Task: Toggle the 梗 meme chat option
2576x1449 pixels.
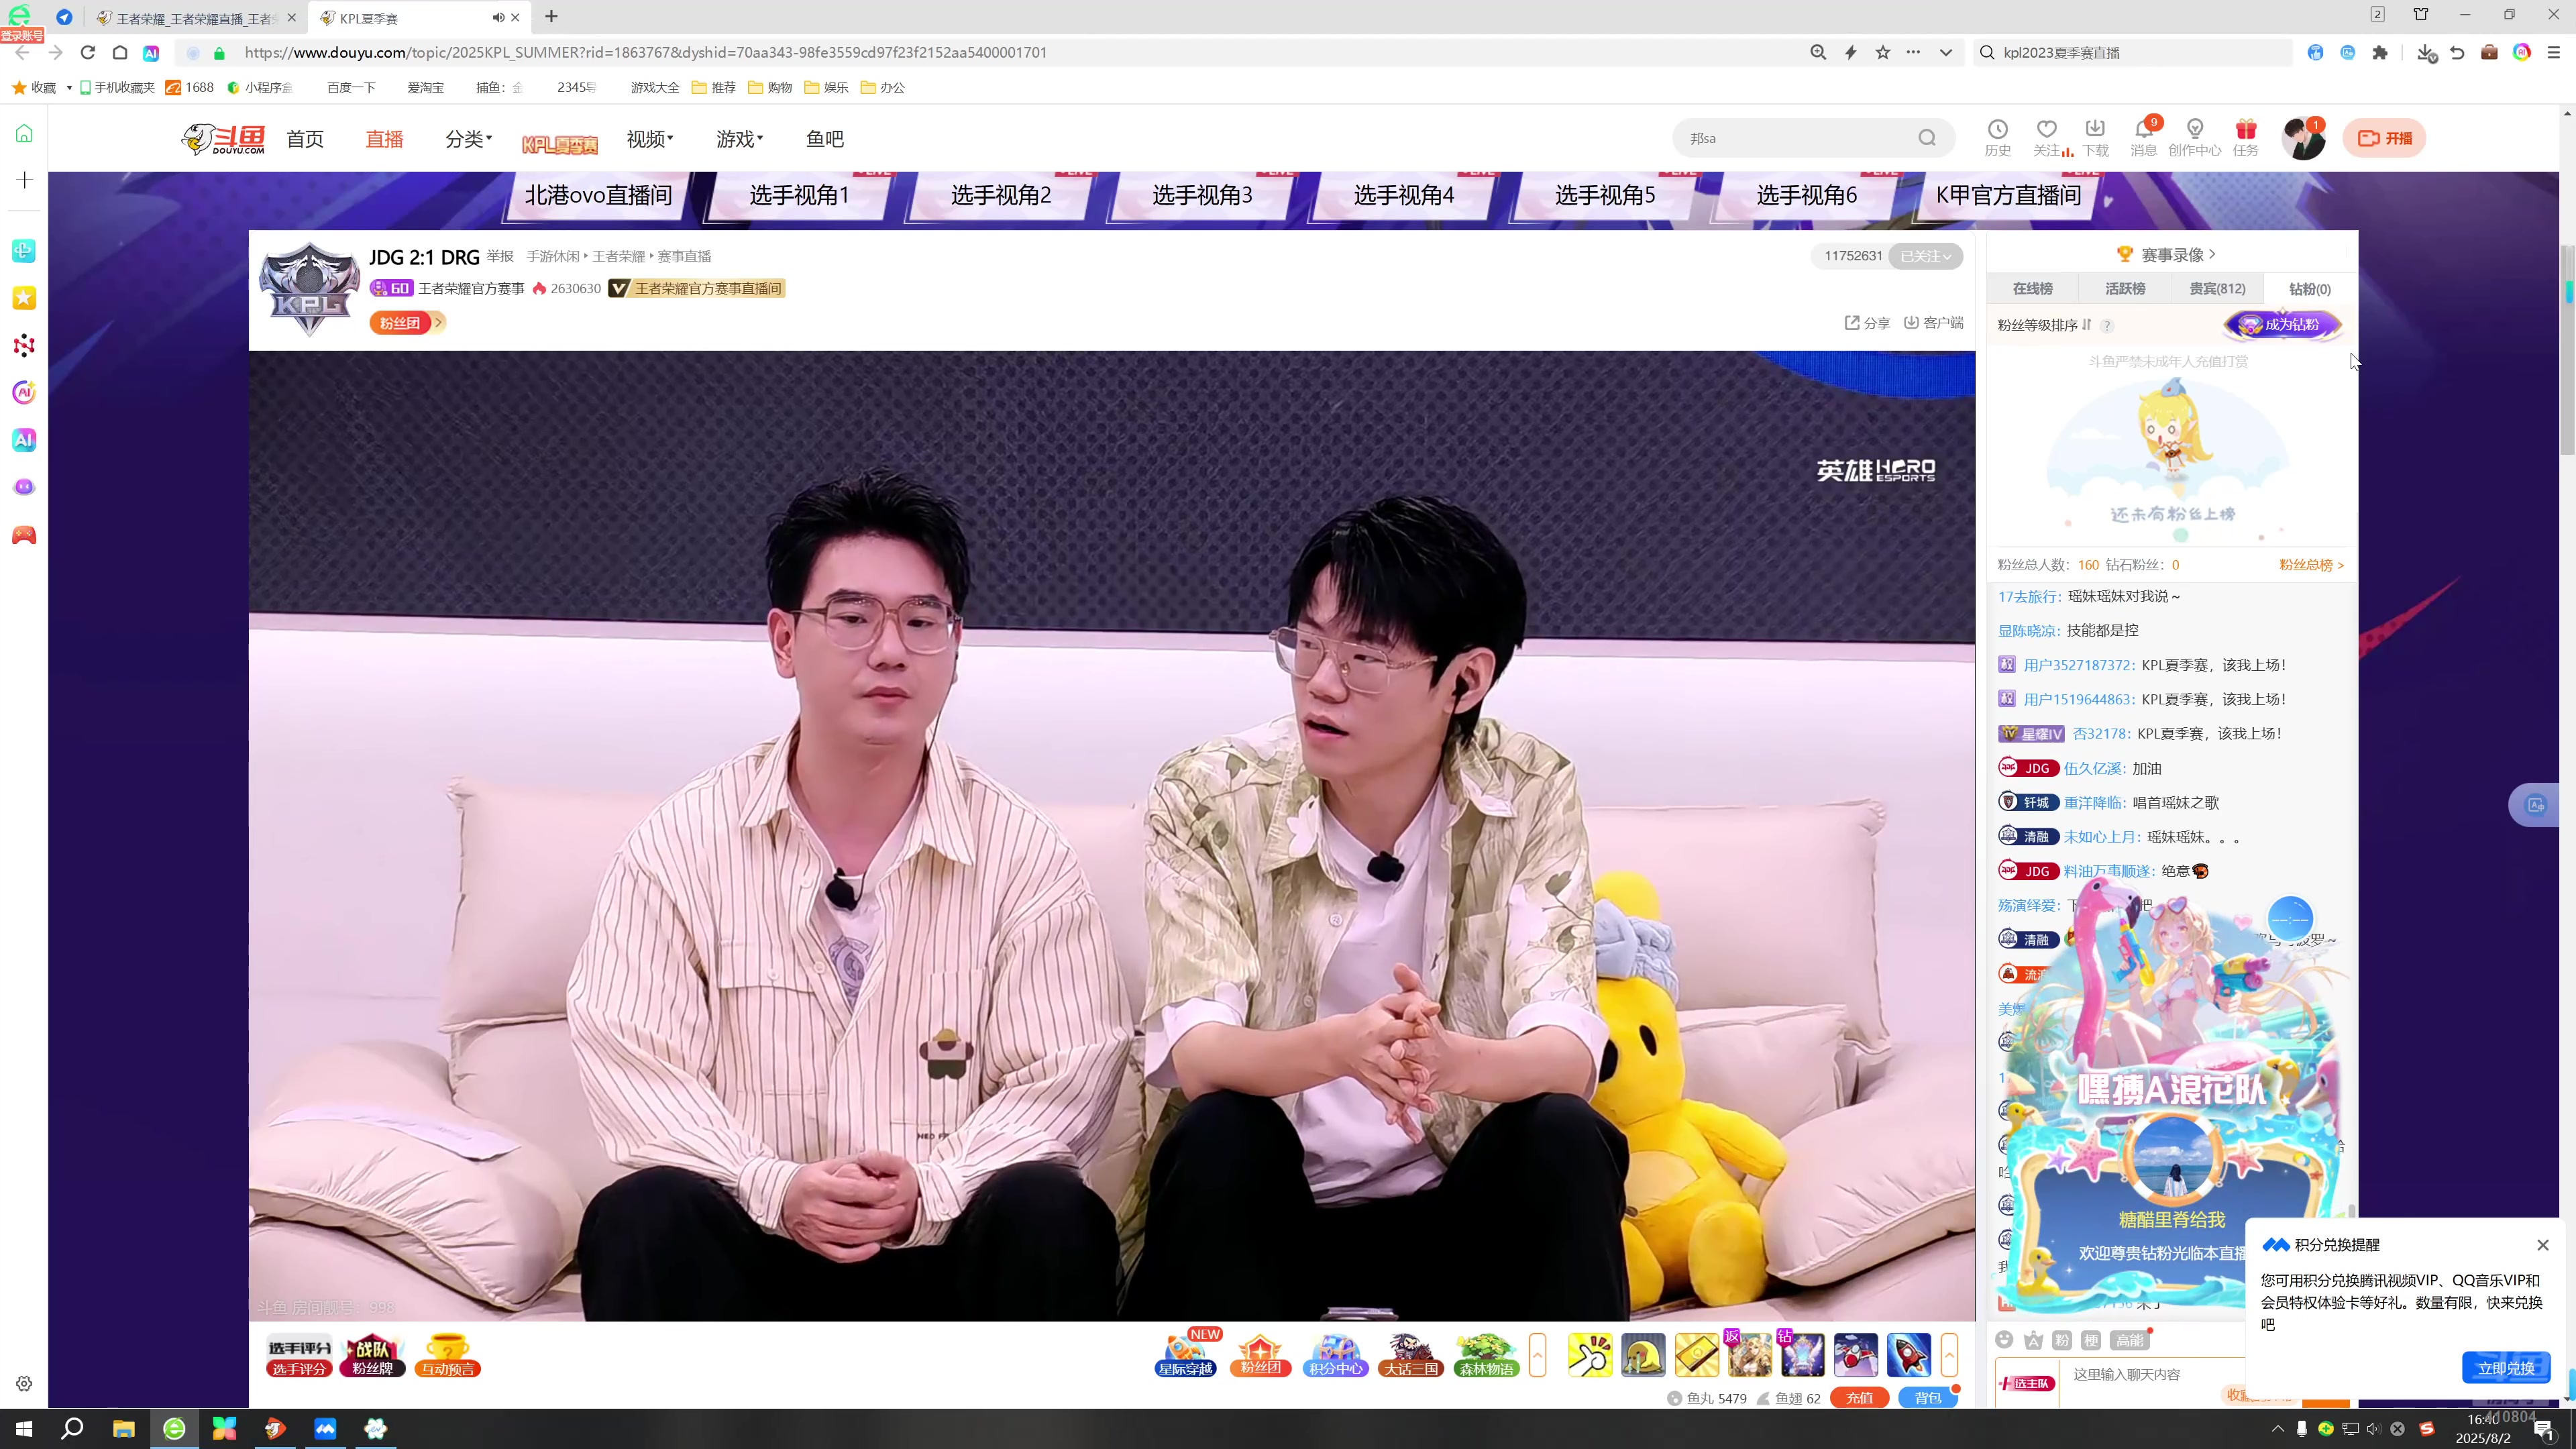Action: [2091, 1340]
